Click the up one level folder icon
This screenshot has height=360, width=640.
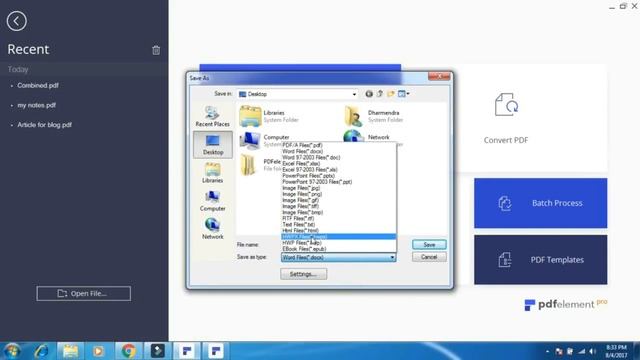coord(380,94)
